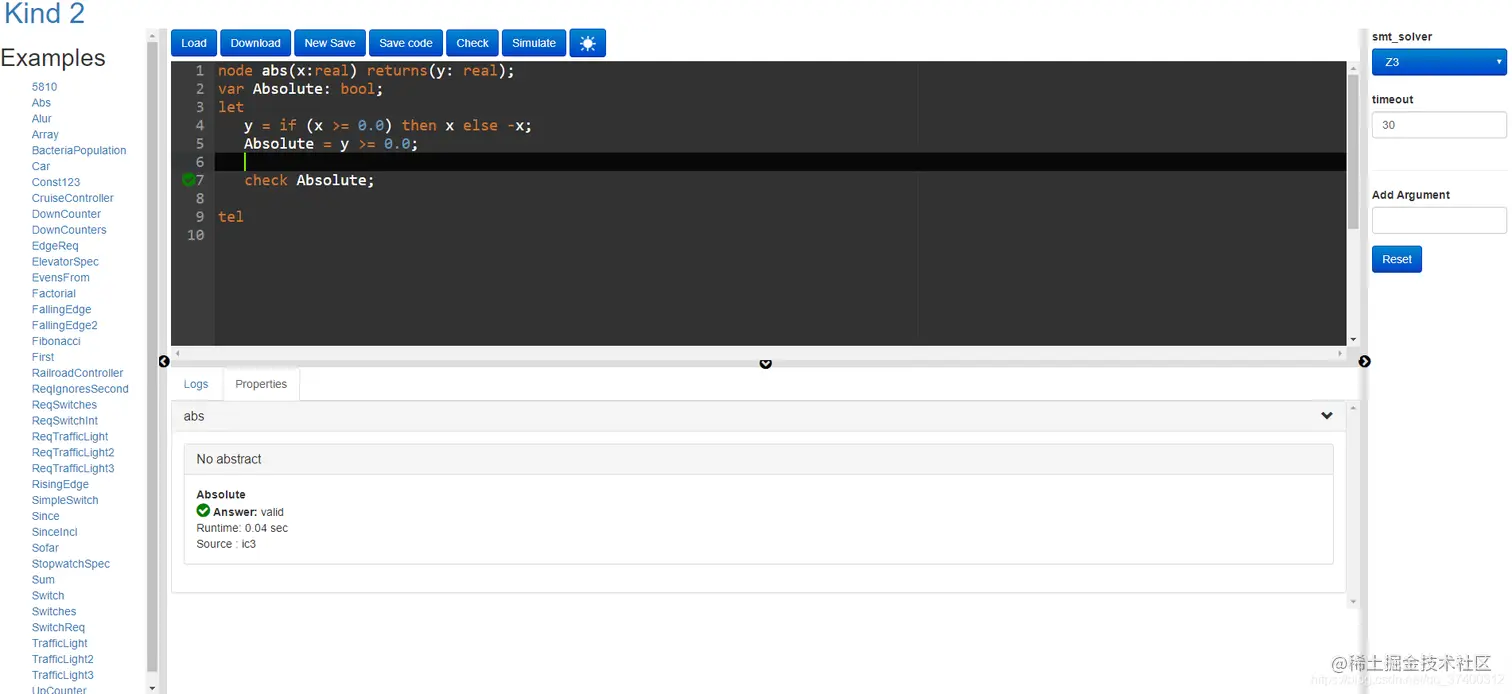Open the TrafficLight3 example
Image resolution: width=1512 pixels, height=694 pixels.
[63, 676]
